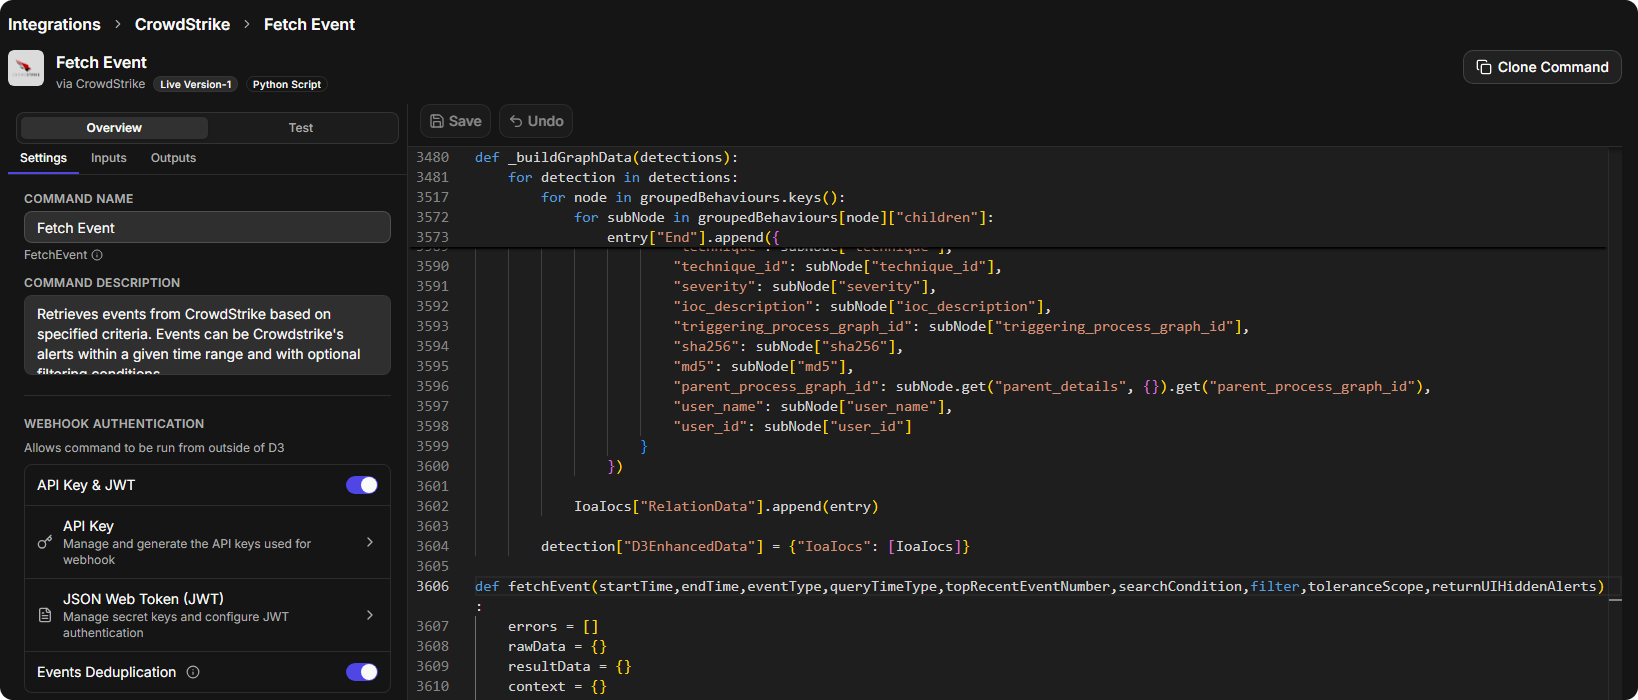Click the _buildGraphData function name
The image size is (1638, 700).
[x=570, y=157]
